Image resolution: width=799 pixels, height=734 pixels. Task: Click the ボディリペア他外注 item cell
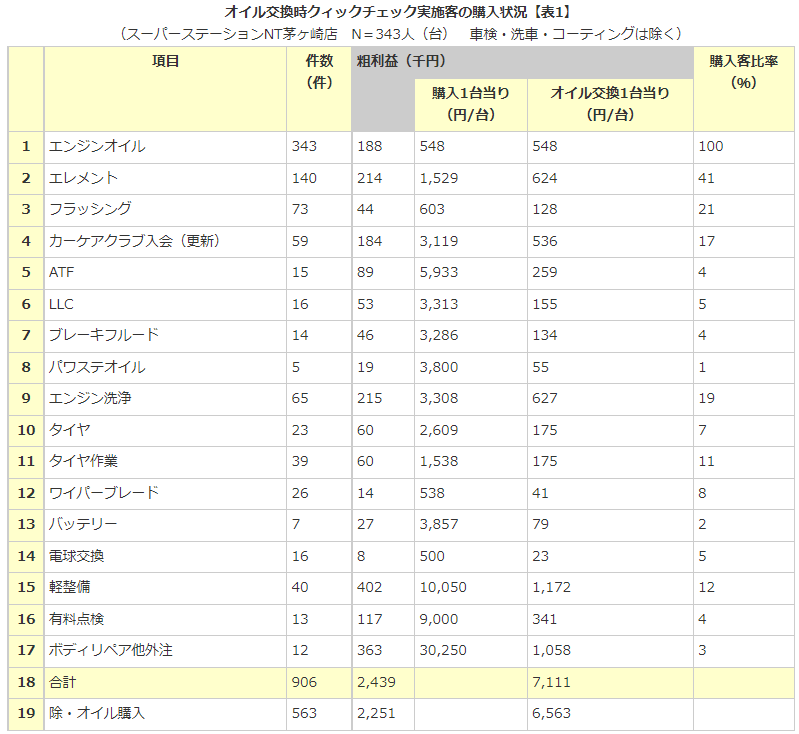pos(111,650)
